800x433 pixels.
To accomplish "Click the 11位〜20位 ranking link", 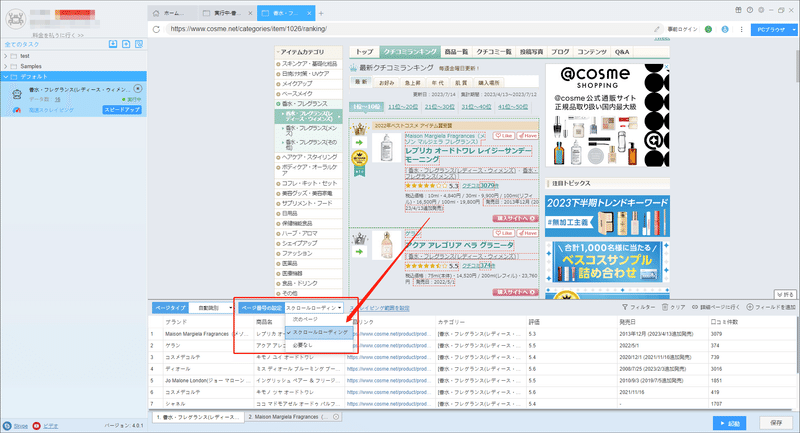I will click(403, 107).
